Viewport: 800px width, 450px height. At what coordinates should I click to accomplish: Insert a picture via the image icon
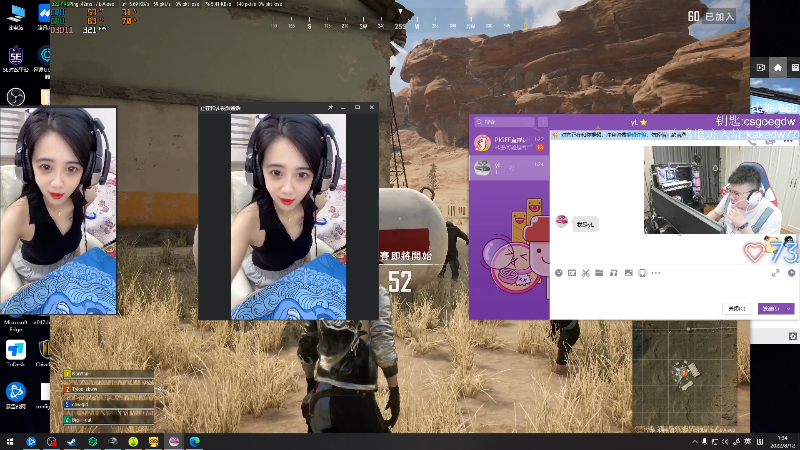click(x=629, y=273)
